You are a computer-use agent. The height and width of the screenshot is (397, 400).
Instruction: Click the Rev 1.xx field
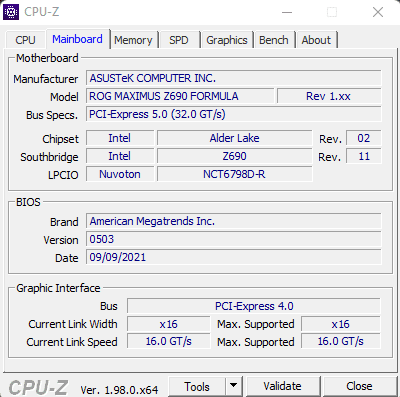tap(329, 96)
